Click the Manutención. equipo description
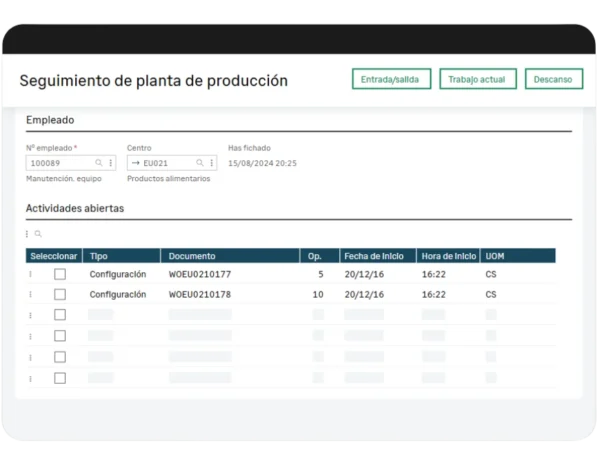Screen dimensions: 600x463 64,179
